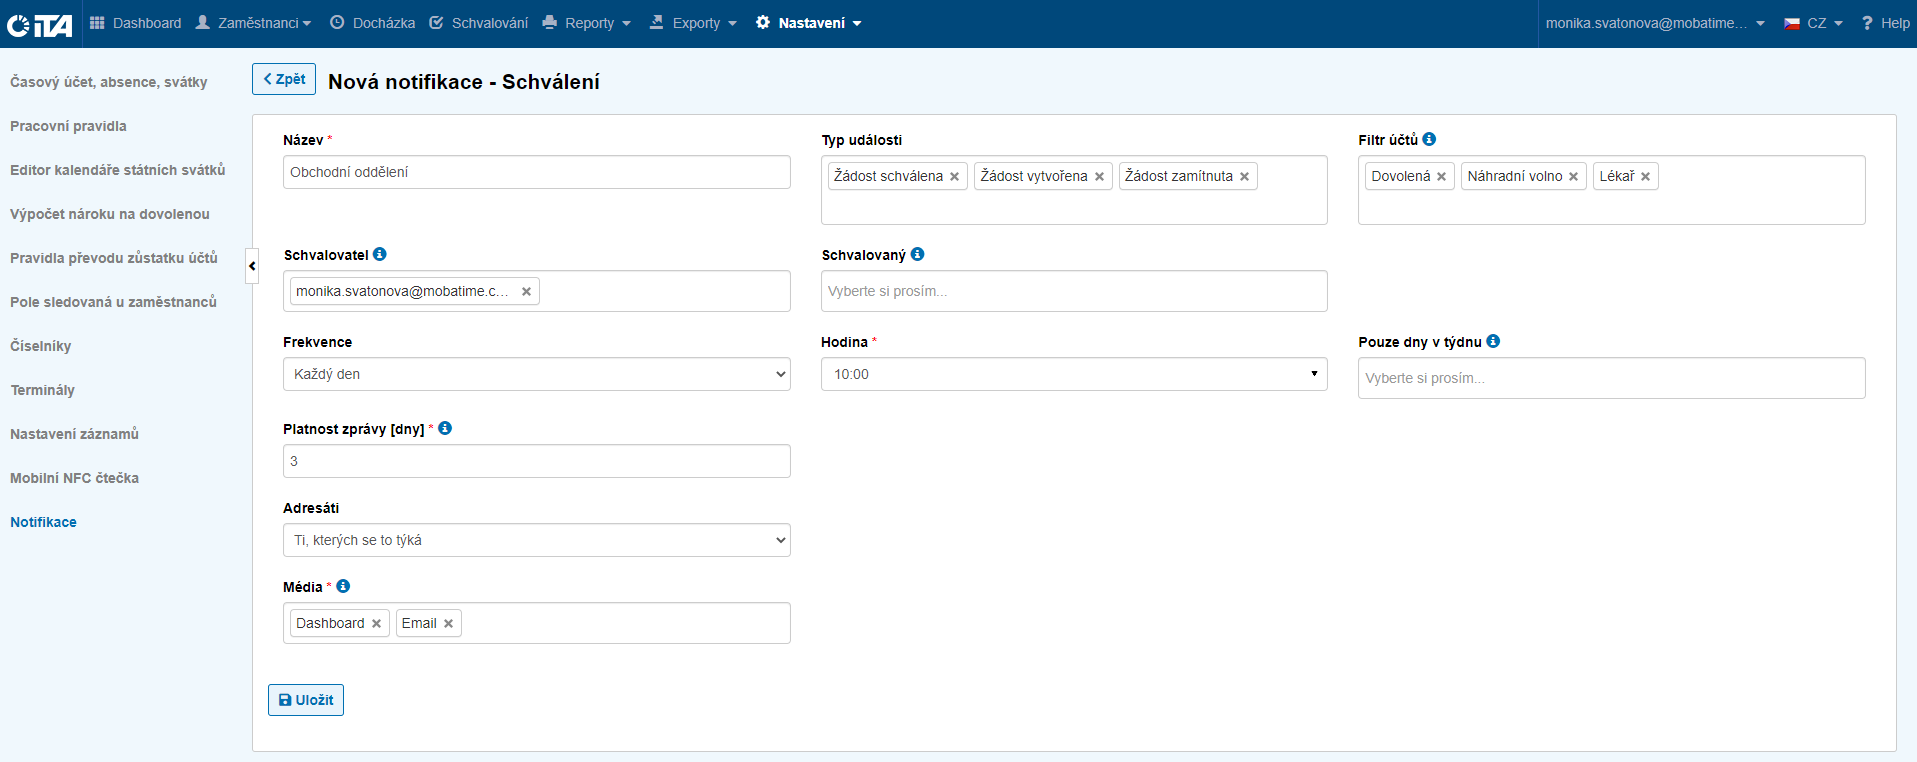Viewport: 1917px width, 762px height.
Task: Click info icon next to Pouze dny v týdnu
Action: (x=1493, y=342)
